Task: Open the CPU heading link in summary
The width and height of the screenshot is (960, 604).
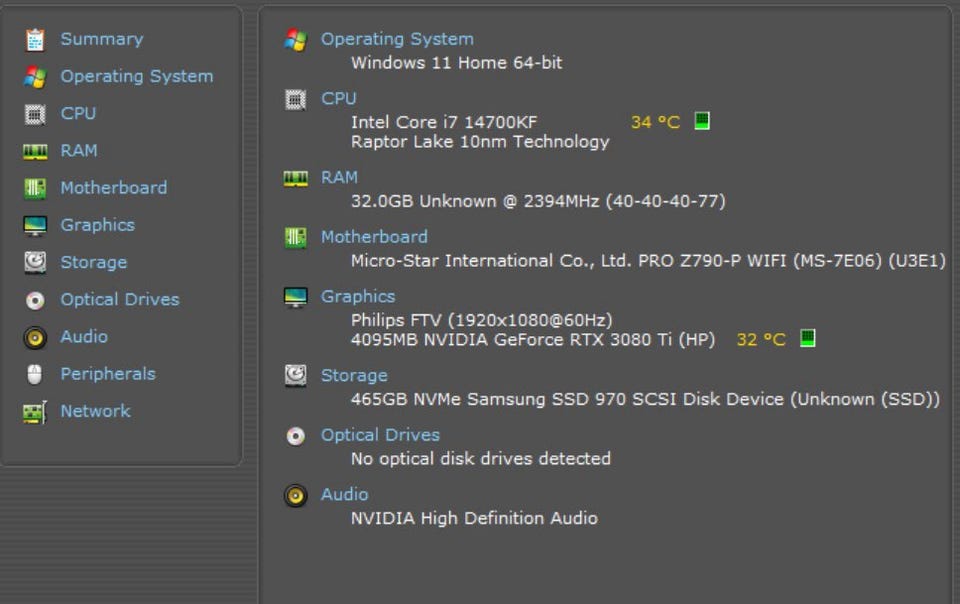Action: click(x=338, y=98)
